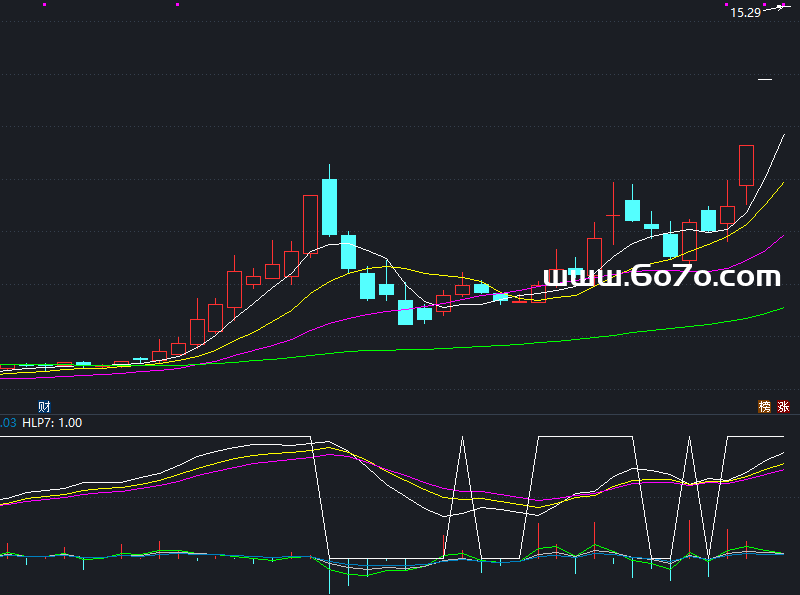Select the HLP7: 1.00 indicator label
Screen dimensions: 800x595
point(52,423)
